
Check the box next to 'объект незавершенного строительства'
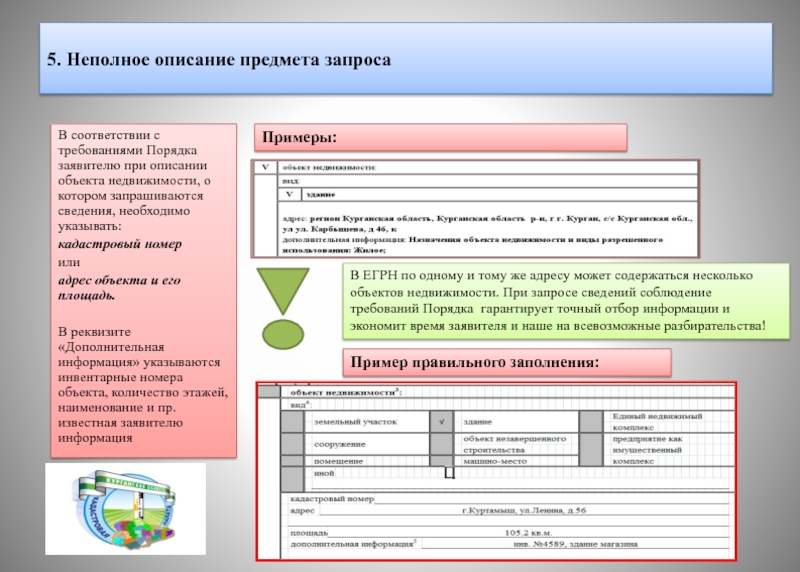pos(441,444)
